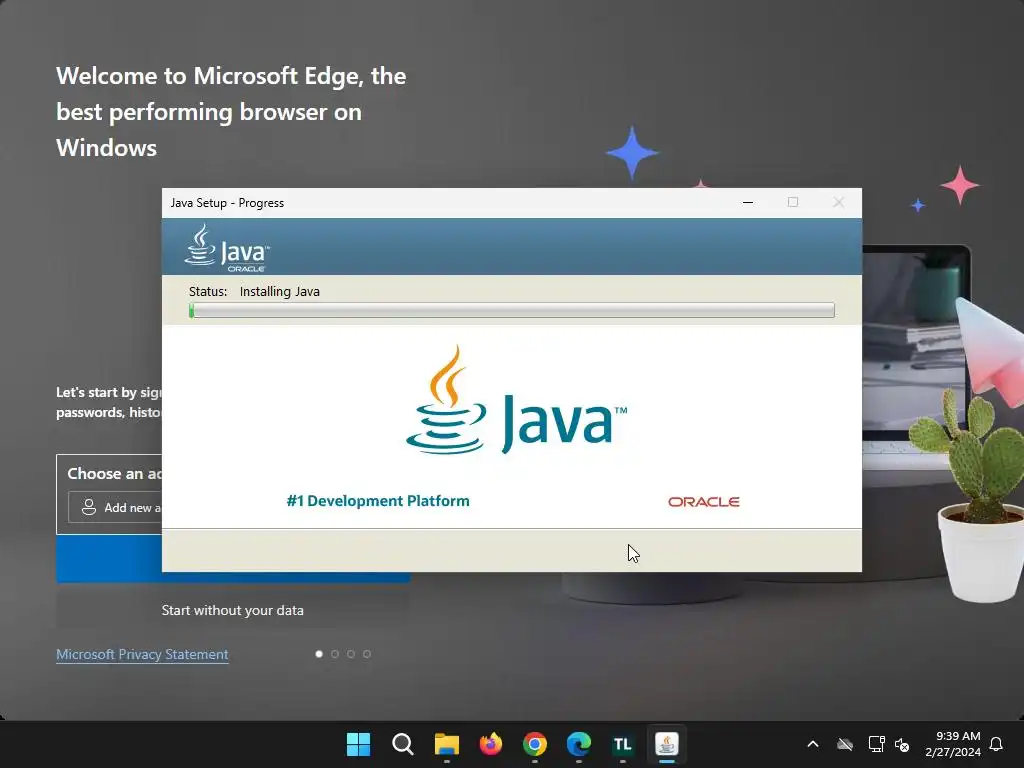Click the red ORACLE logo
The height and width of the screenshot is (768, 1024).
click(x=703, y=502)
